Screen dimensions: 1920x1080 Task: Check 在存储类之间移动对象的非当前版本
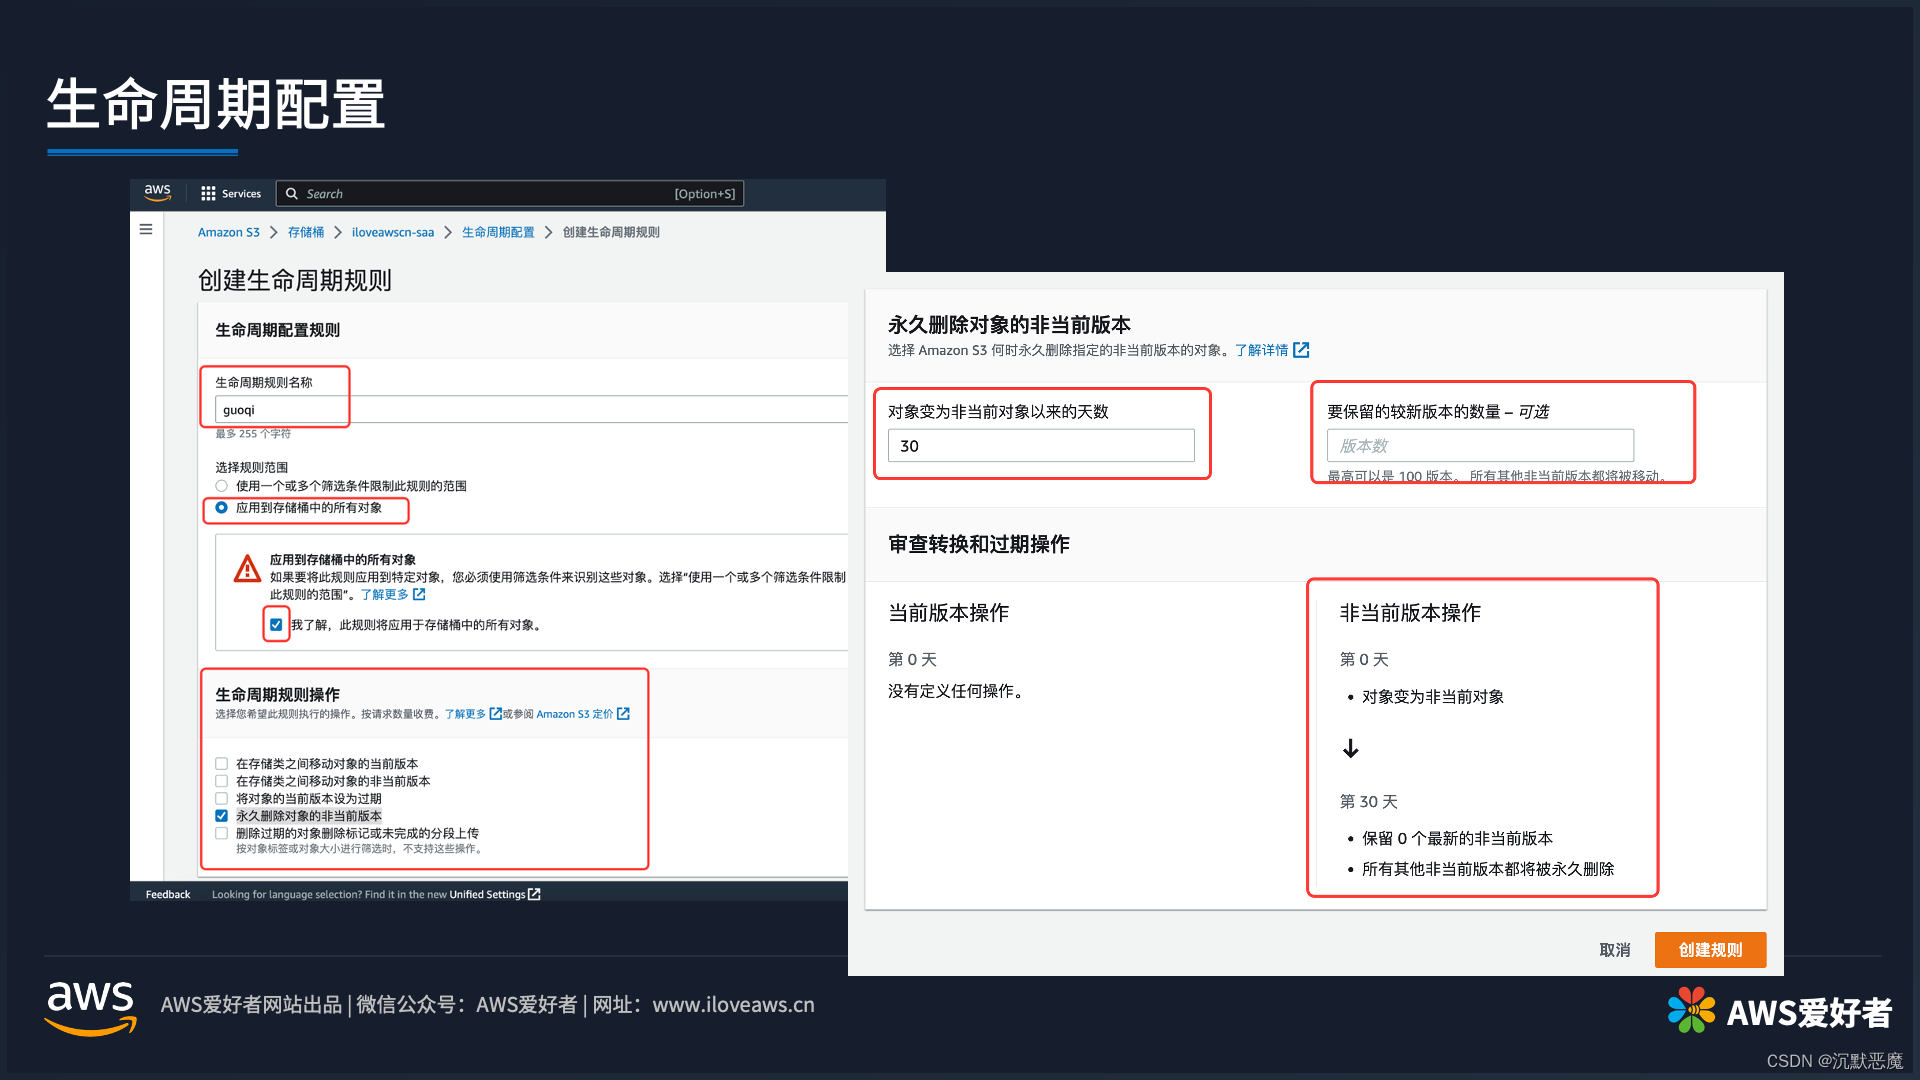coord(222,781)
